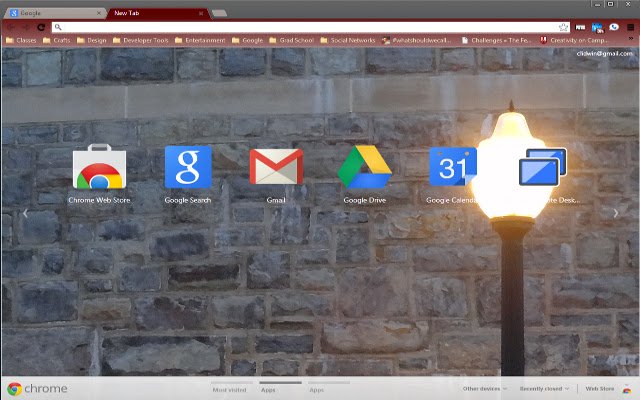The image size is (640, 400).
Task: Show hidden bookmarks with the overflow chevron
Action: click(x=631, y=39)
